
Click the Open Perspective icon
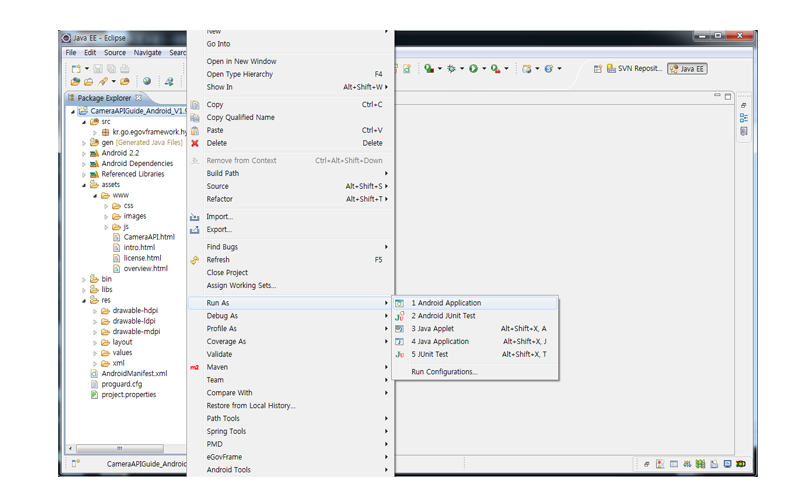pyautogui.click(x=598, y=69)
